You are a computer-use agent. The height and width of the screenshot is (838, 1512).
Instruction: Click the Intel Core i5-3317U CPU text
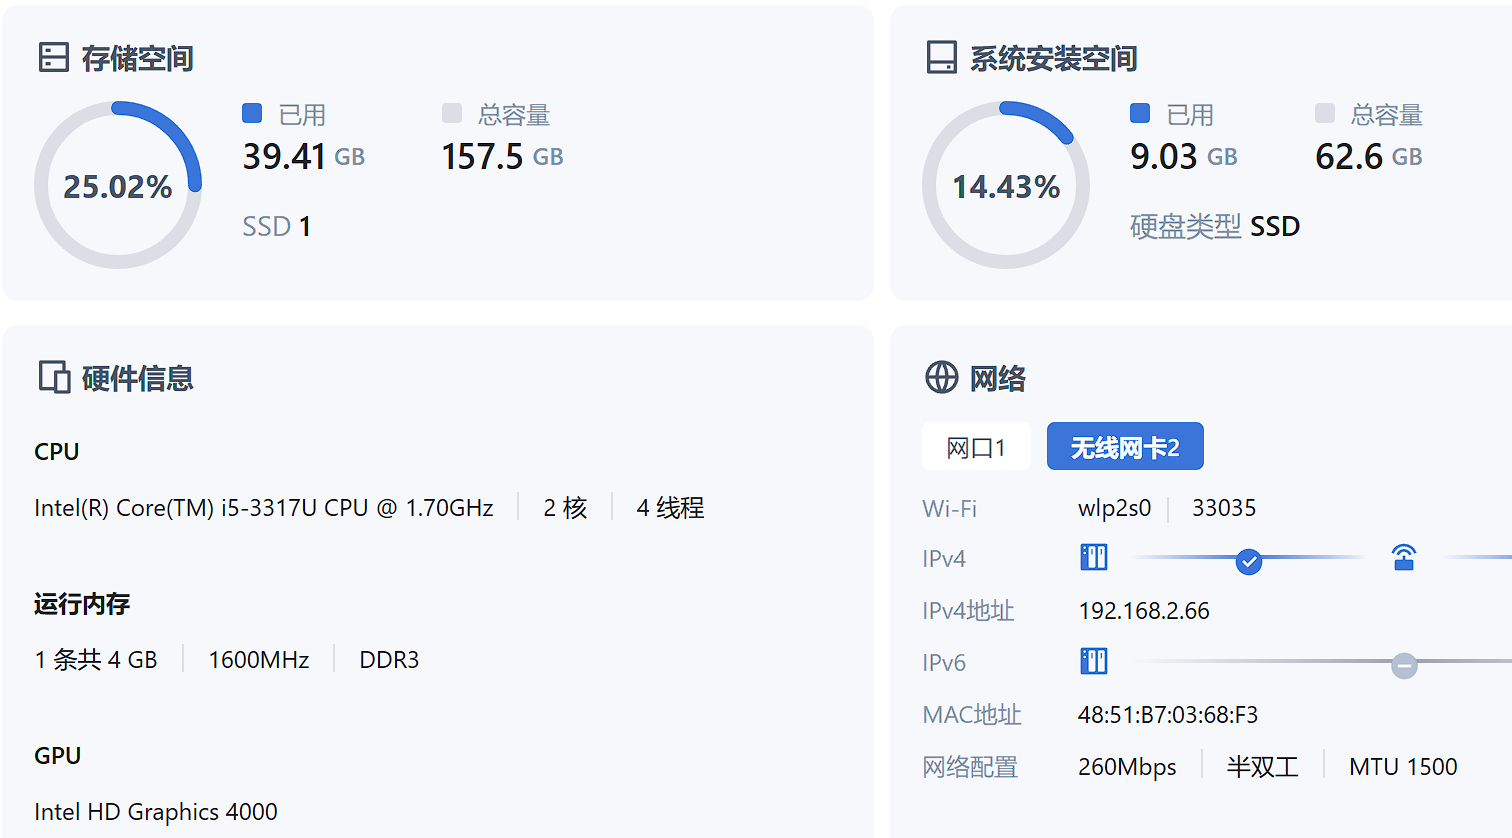point(264,508)
